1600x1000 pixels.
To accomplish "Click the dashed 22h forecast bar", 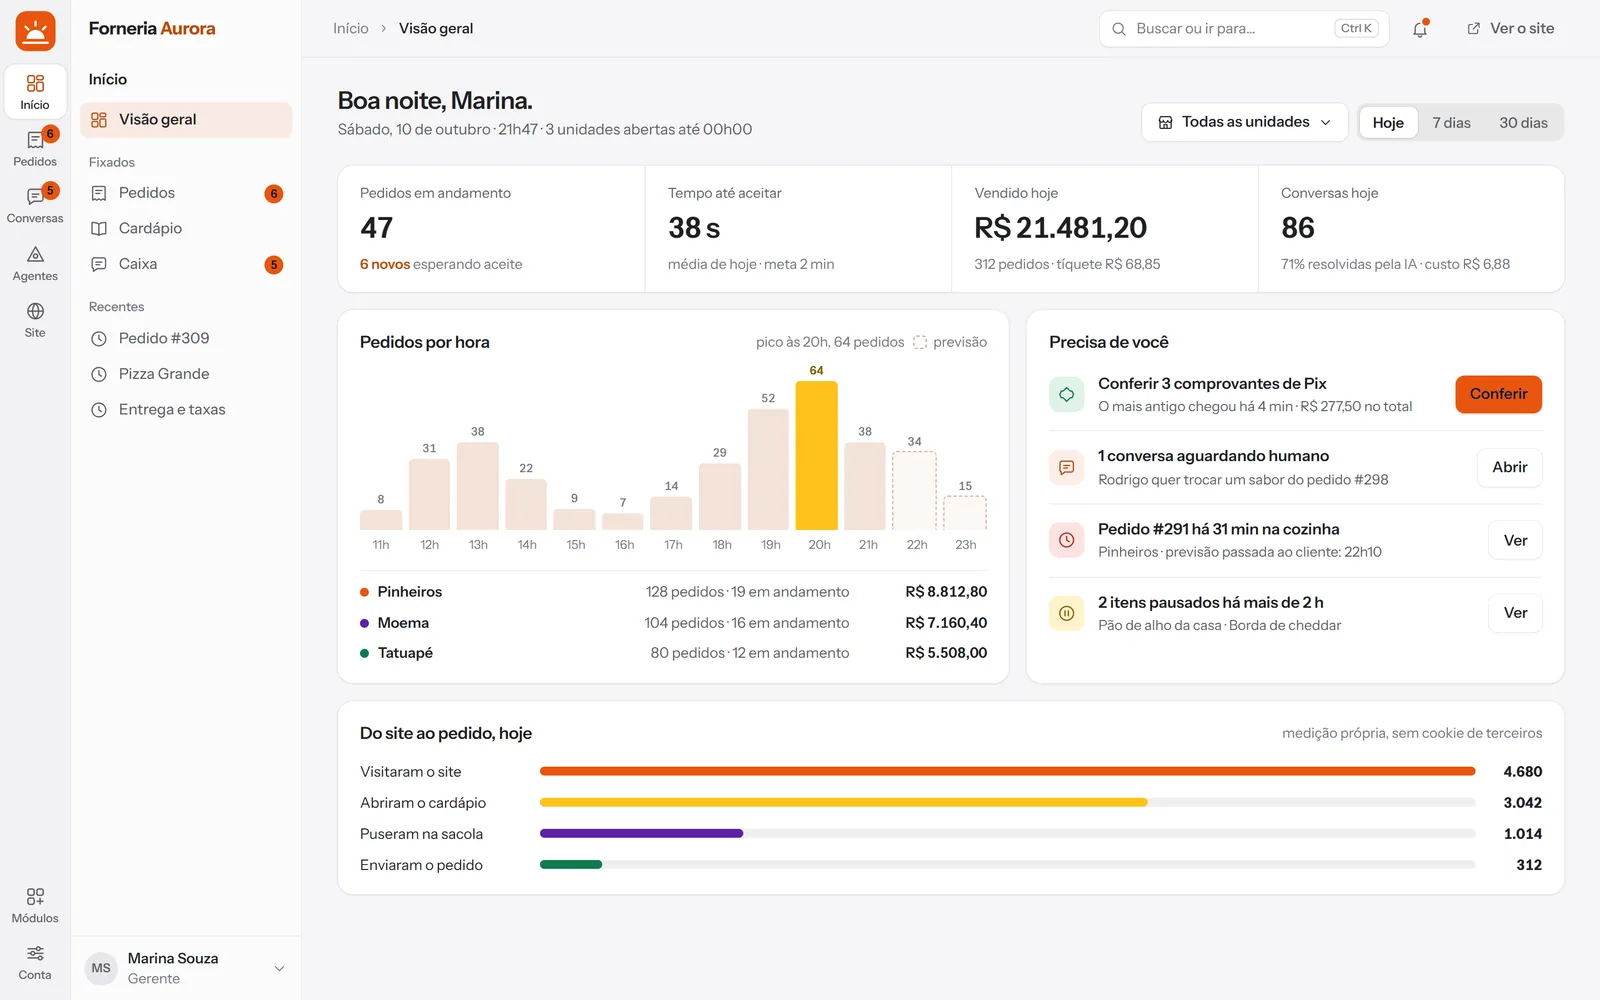I will tap(914, 491).
